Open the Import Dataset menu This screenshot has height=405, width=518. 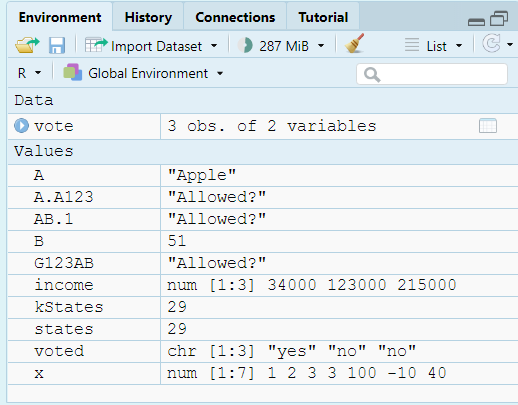(x=151, y=46)
